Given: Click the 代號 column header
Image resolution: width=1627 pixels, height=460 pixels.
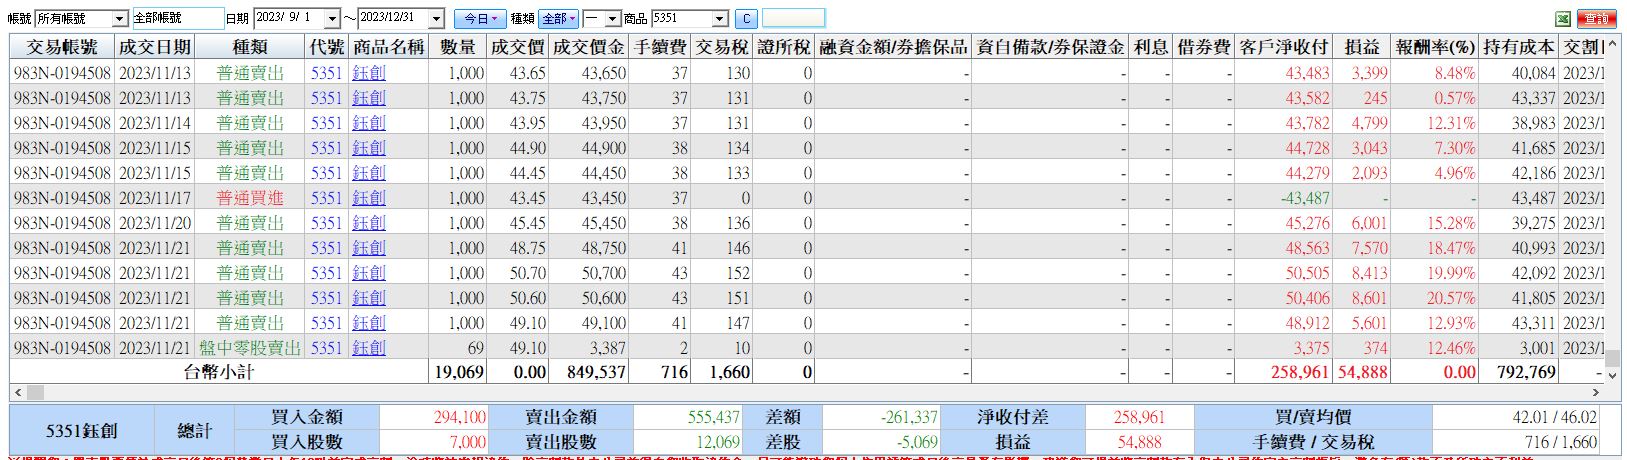Looking at the screenshot, I should (327, 47).
